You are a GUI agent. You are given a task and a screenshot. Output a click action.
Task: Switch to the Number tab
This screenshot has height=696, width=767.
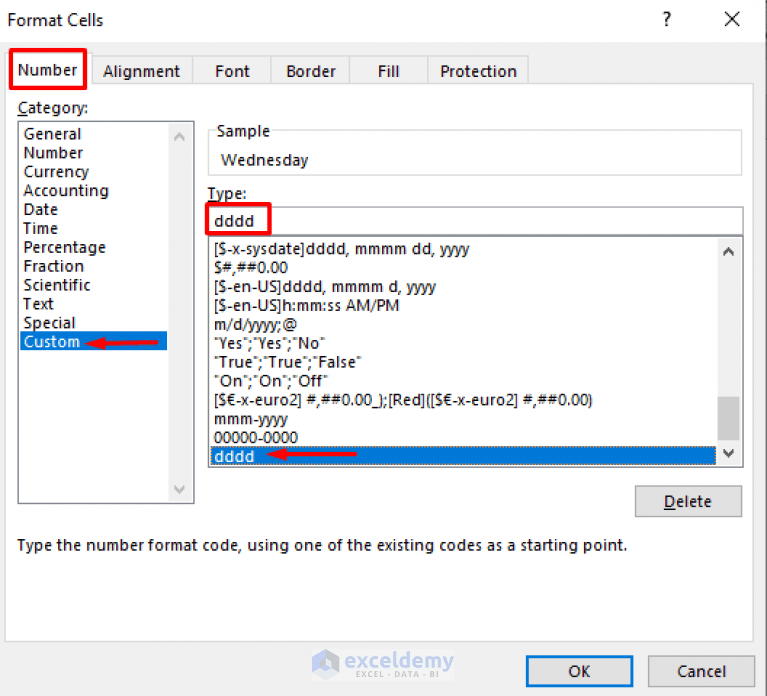[47, 70]
